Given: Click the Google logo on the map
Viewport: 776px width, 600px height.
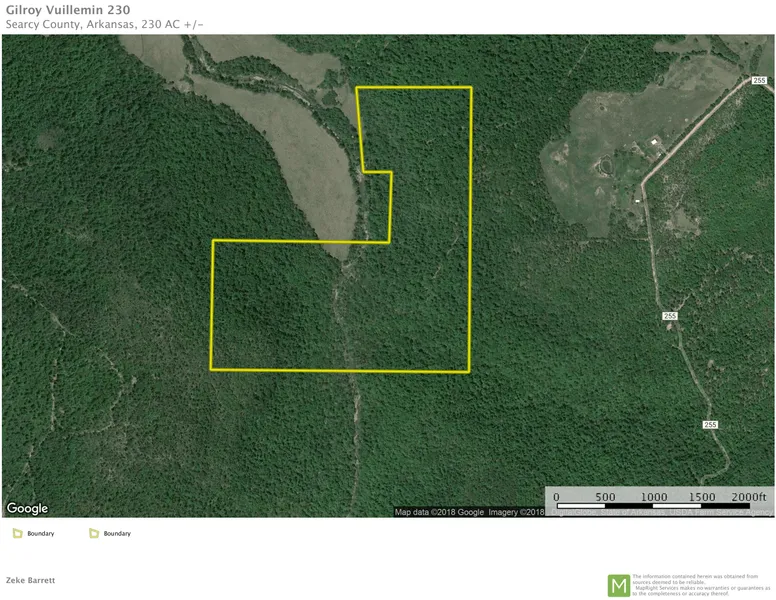Looking at the screenshot, I should (27, 509).
